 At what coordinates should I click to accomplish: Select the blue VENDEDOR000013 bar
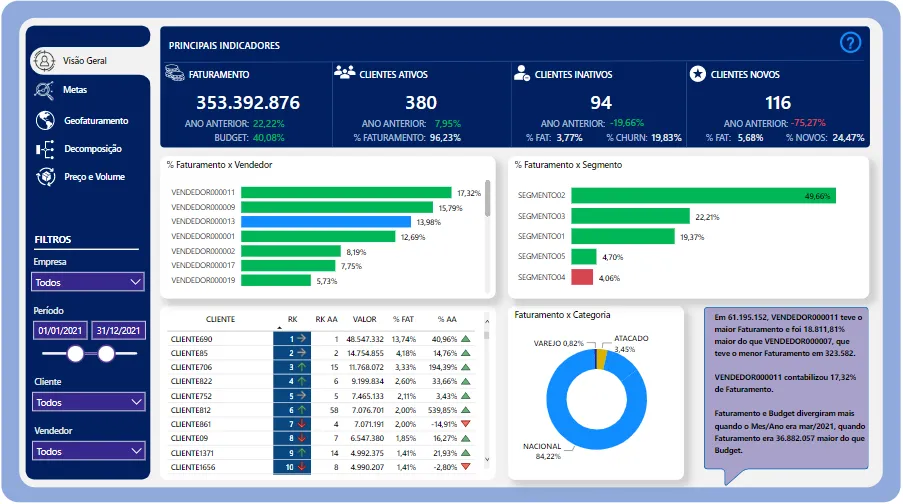[326, 222]
